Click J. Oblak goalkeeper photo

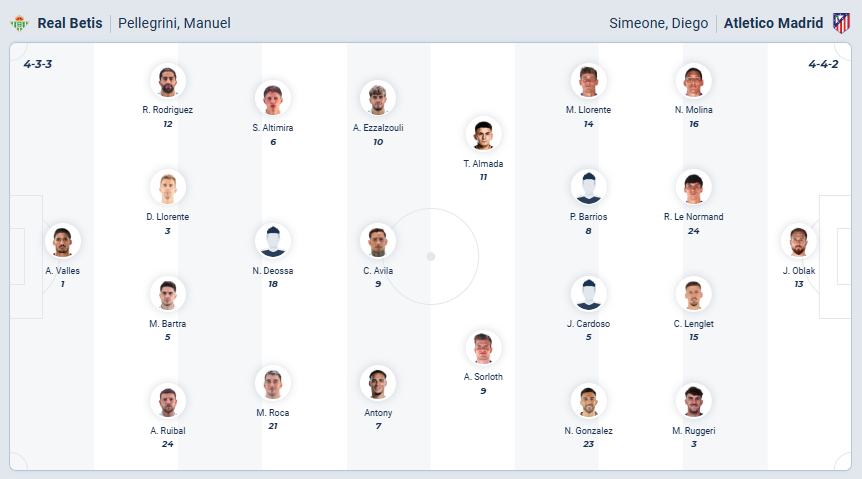pos(799,241)
